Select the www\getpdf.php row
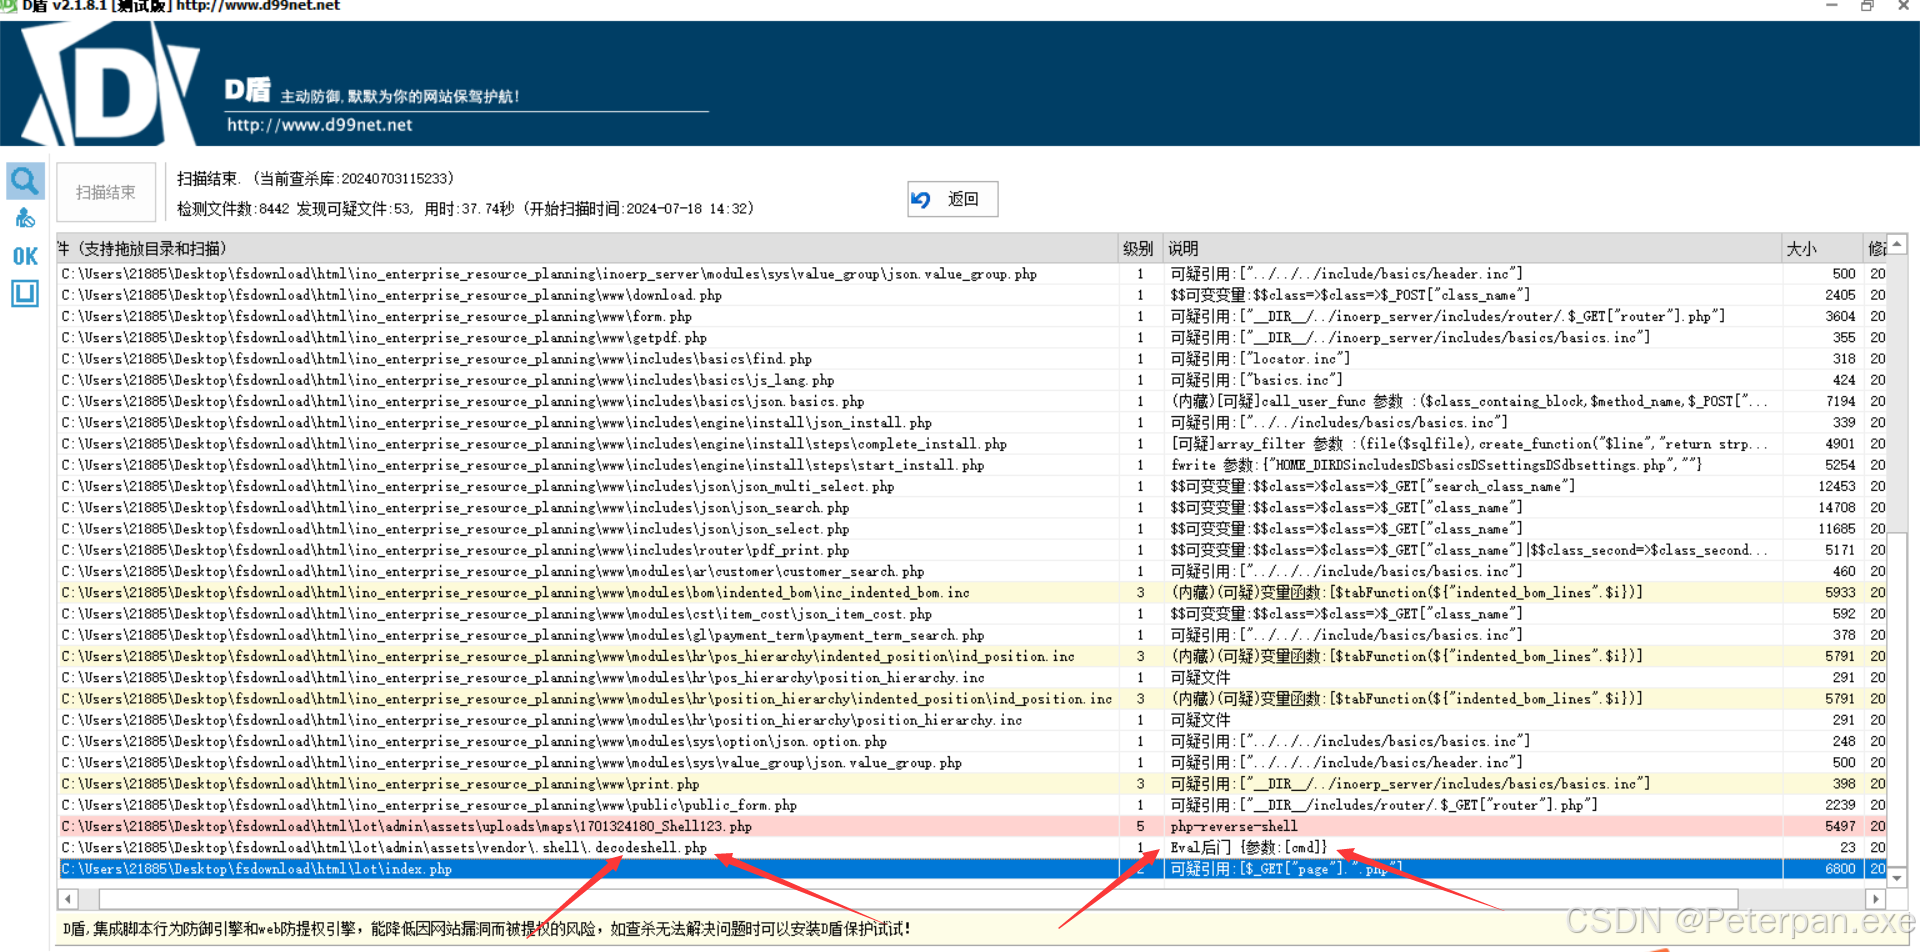The height and width of the screenshot is (952, 1920). pos(971,338)
